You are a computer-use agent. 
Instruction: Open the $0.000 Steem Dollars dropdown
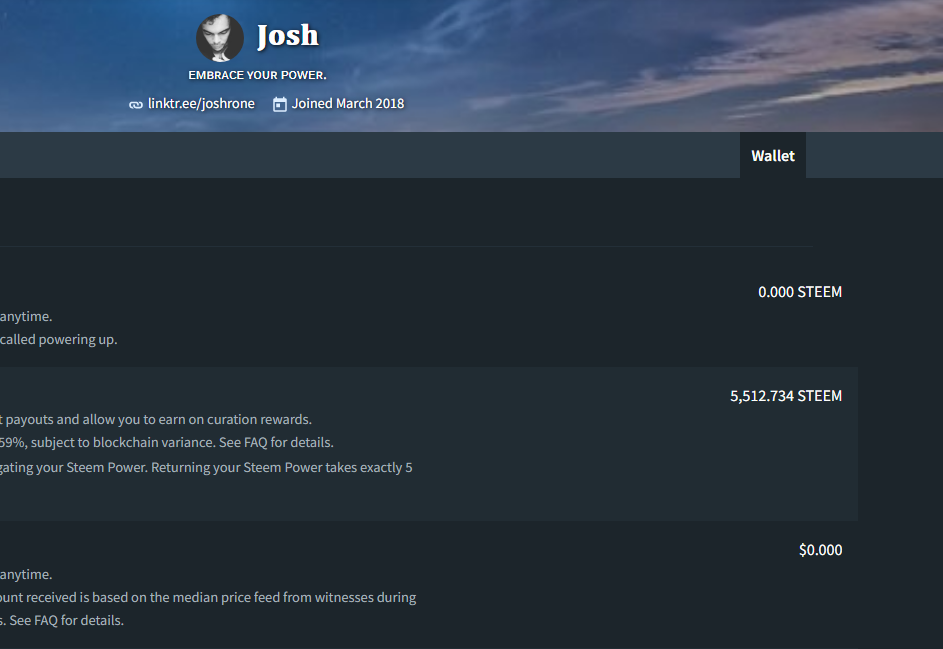[x=820, y=550]
